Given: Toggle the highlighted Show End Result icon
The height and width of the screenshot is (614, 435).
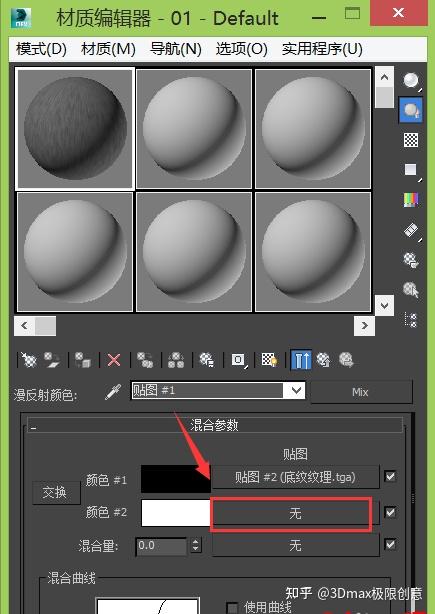Looking at the screenshot, I should pyautogui.click(x=301, y=359).
